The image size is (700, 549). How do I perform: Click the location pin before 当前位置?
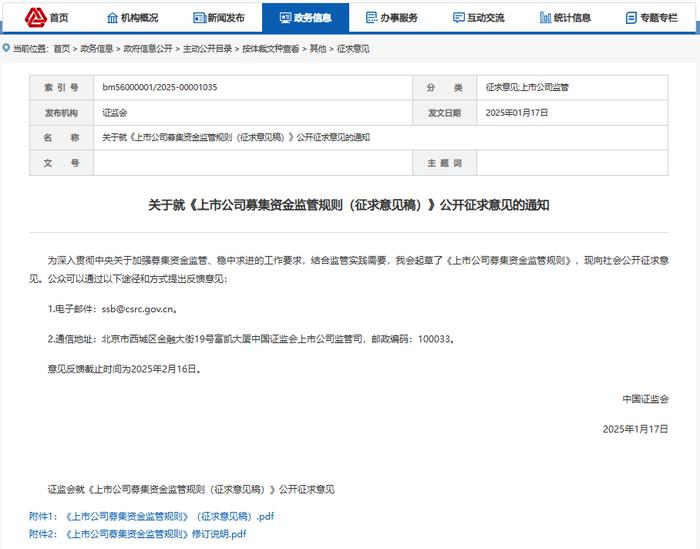point(6,48)
